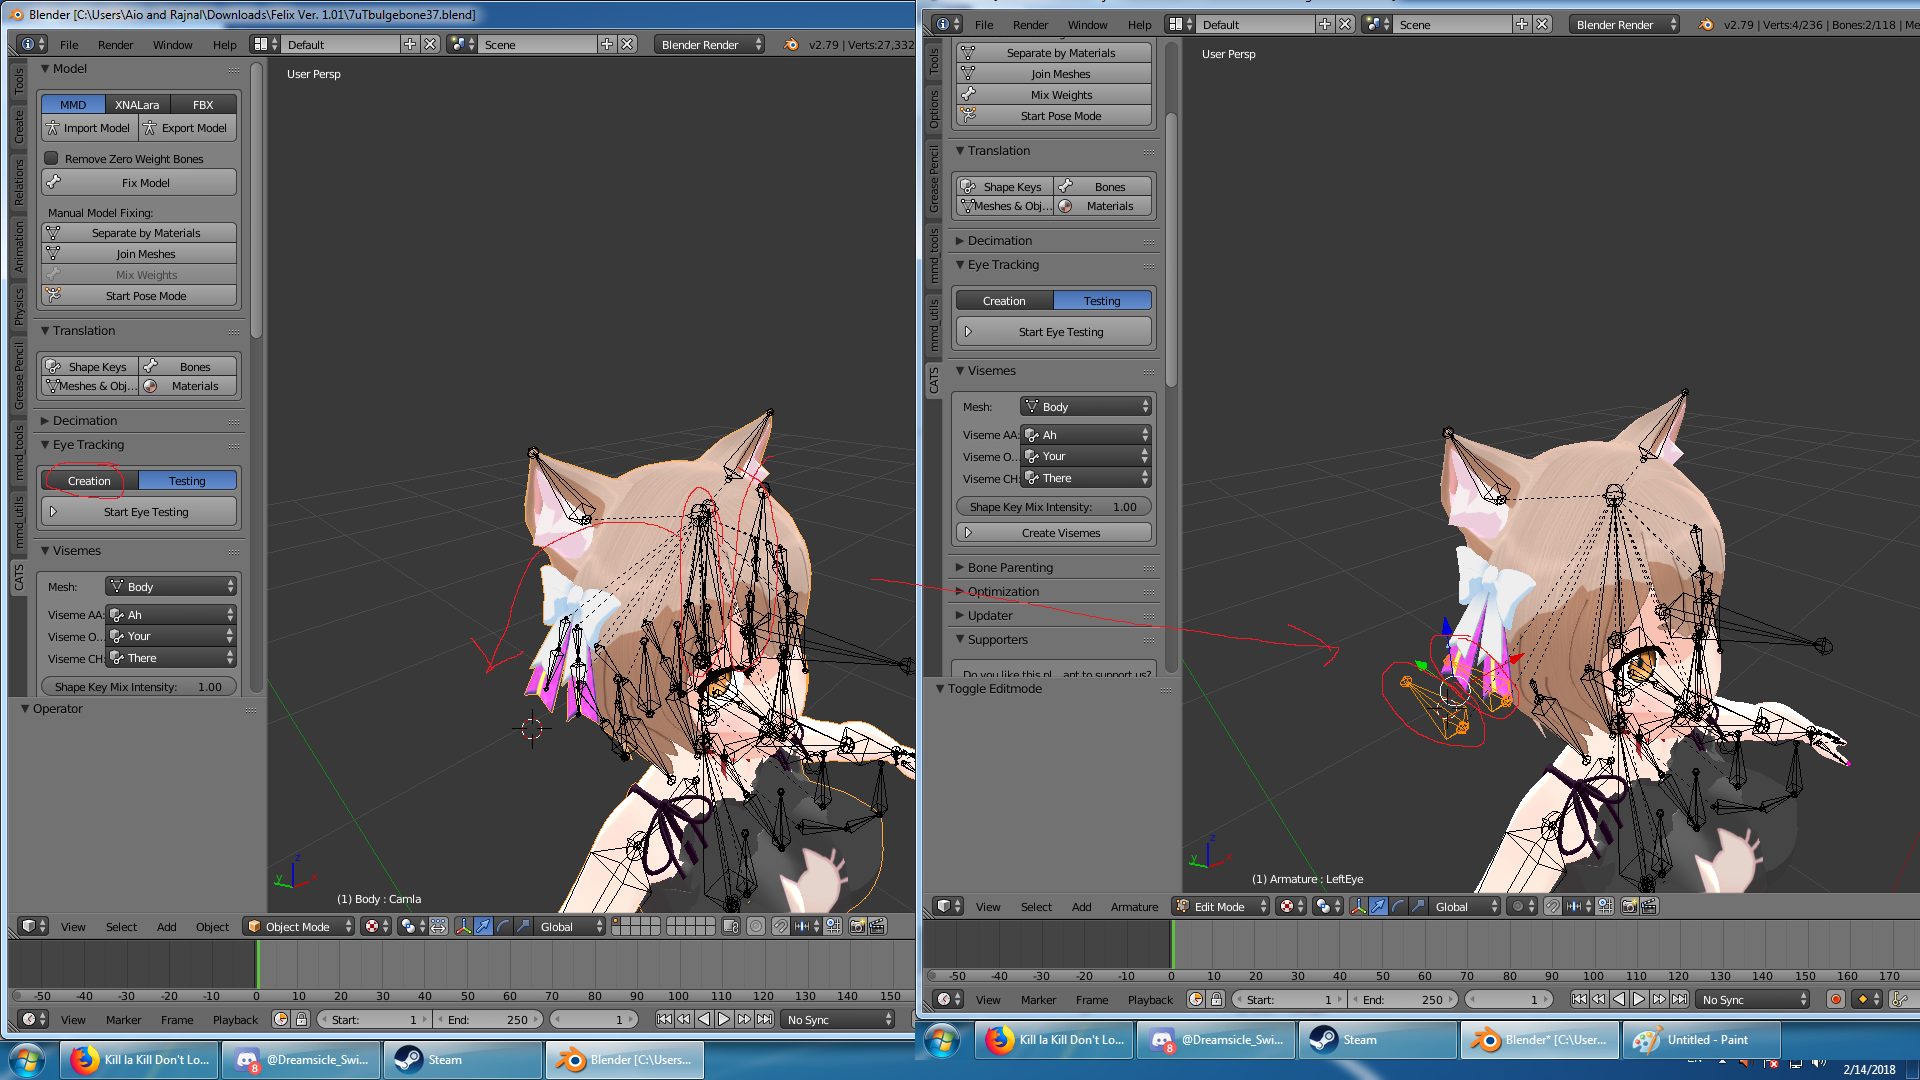This screenshot has width=1920, height=1080.
Task: Click Import Model in left Blender window
Action: [90, 128]
